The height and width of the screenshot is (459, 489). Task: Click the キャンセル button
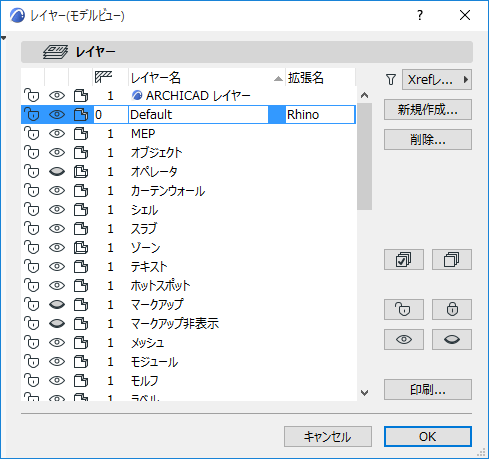(328, 436)
